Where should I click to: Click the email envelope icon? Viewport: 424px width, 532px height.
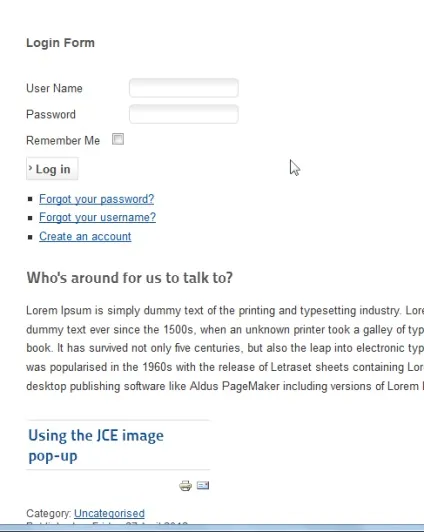pos(203,485)
